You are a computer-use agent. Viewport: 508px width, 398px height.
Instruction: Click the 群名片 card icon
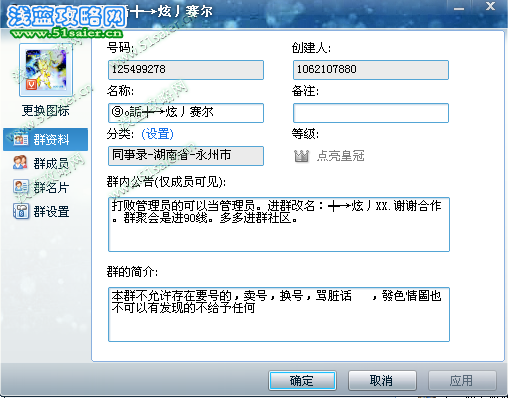tap(21, 187)
